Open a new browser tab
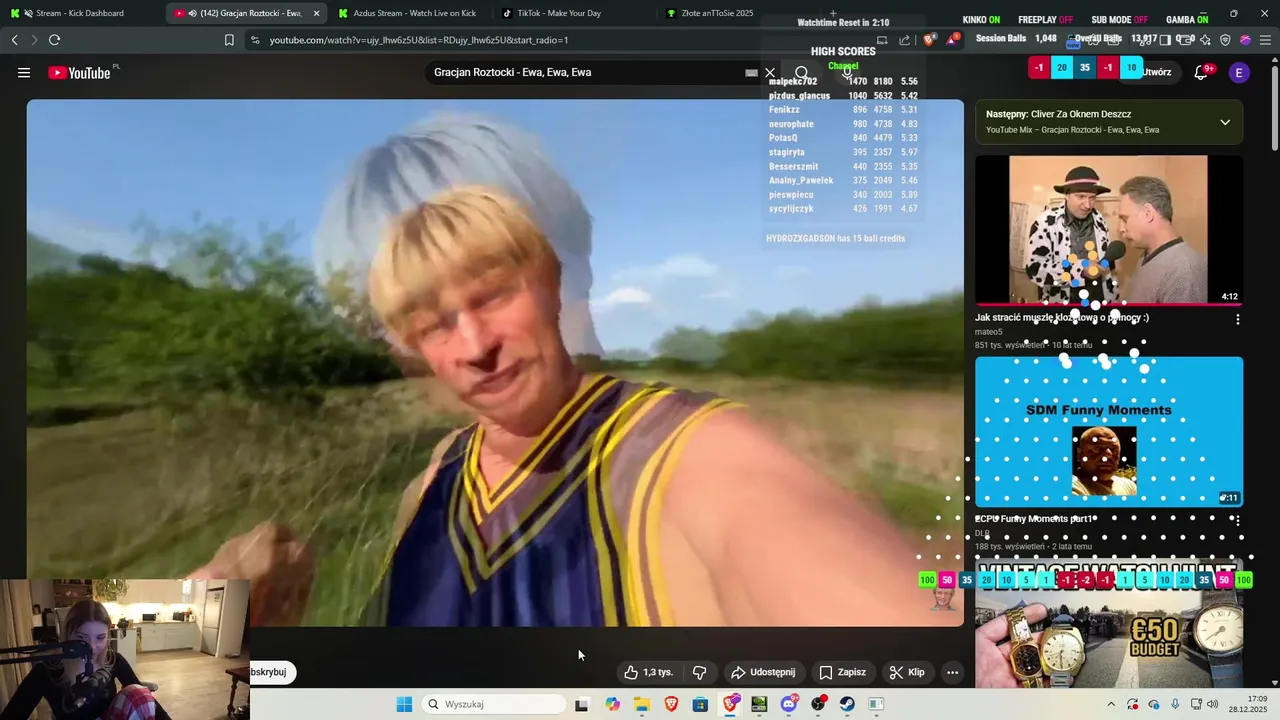 tap(833, 13)
